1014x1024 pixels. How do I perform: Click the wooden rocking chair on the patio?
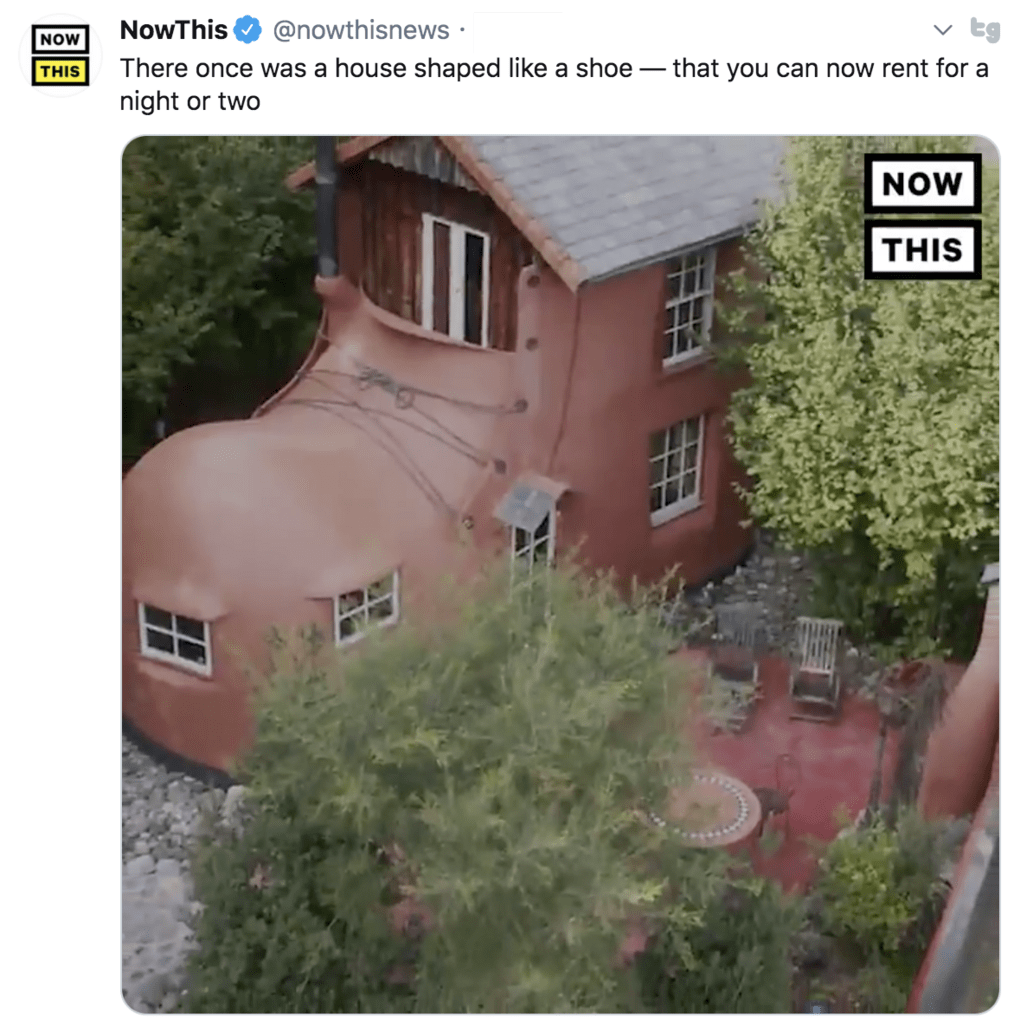(x=816, y=667)
